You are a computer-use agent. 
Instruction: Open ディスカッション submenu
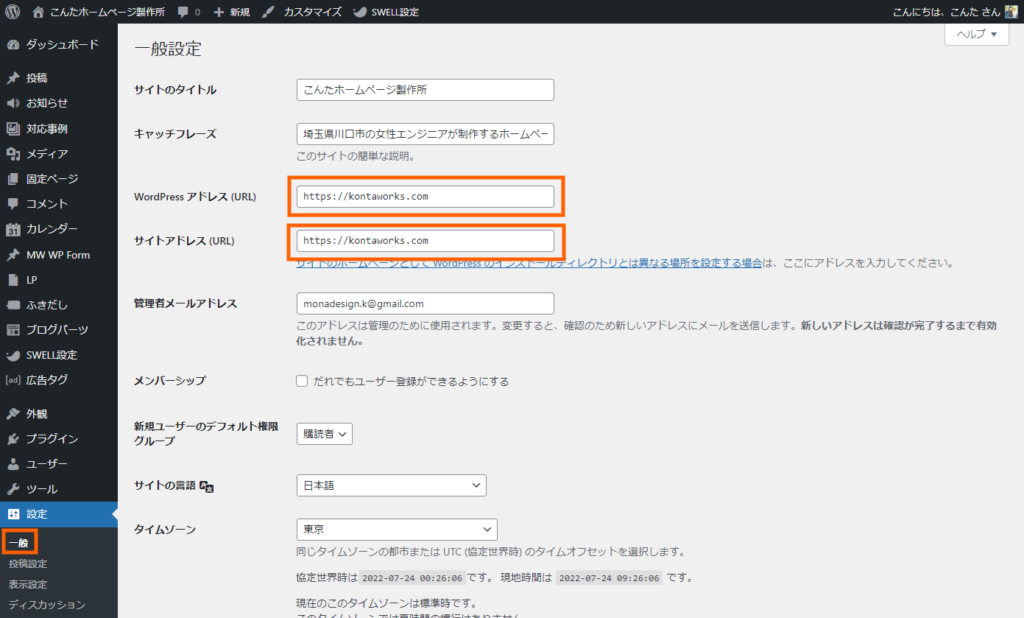[47, 605]
